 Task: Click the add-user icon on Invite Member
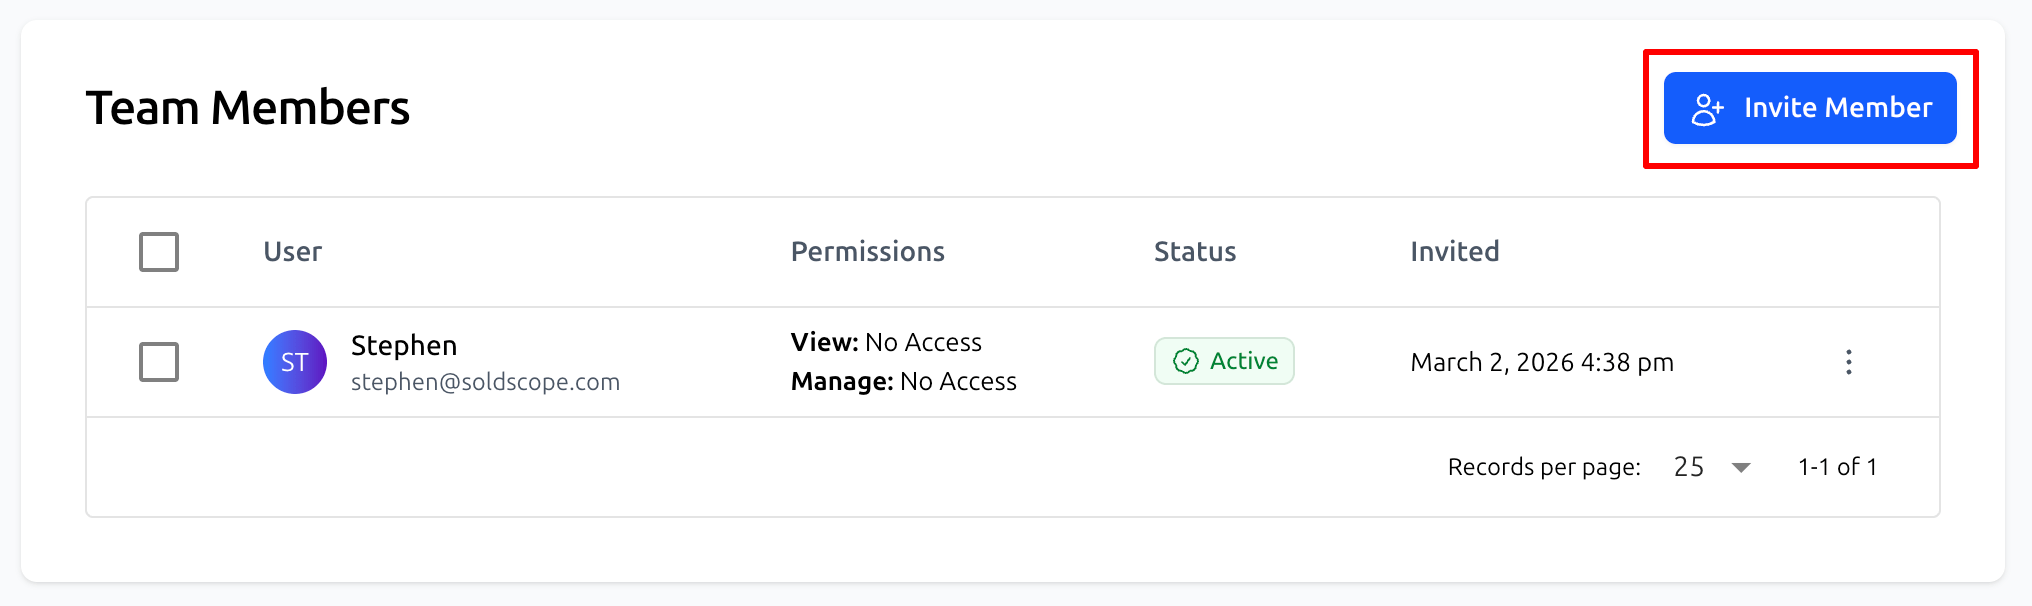(1706, 109)
